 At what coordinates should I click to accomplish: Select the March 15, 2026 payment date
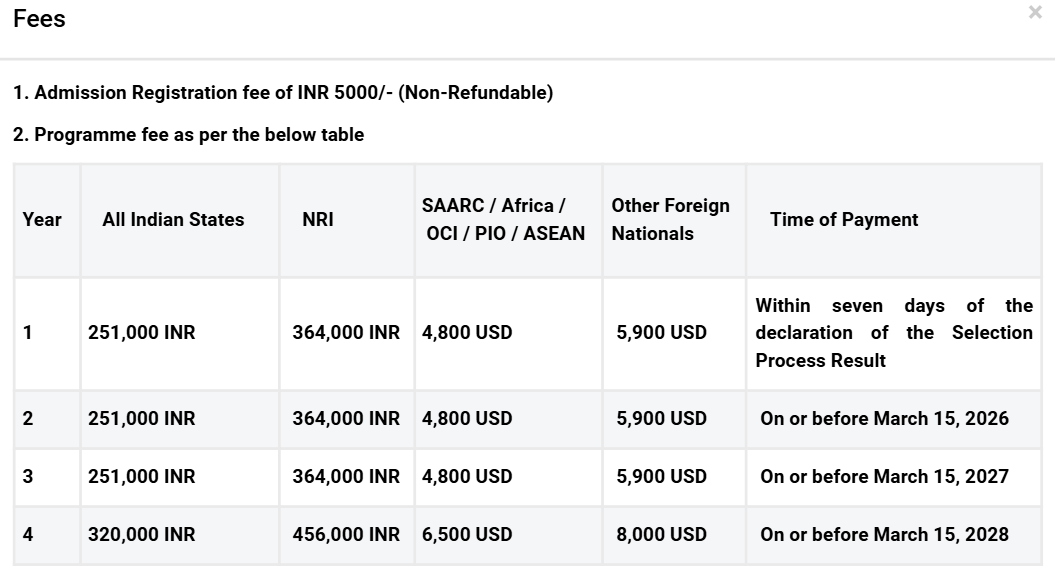pos(884,419)
